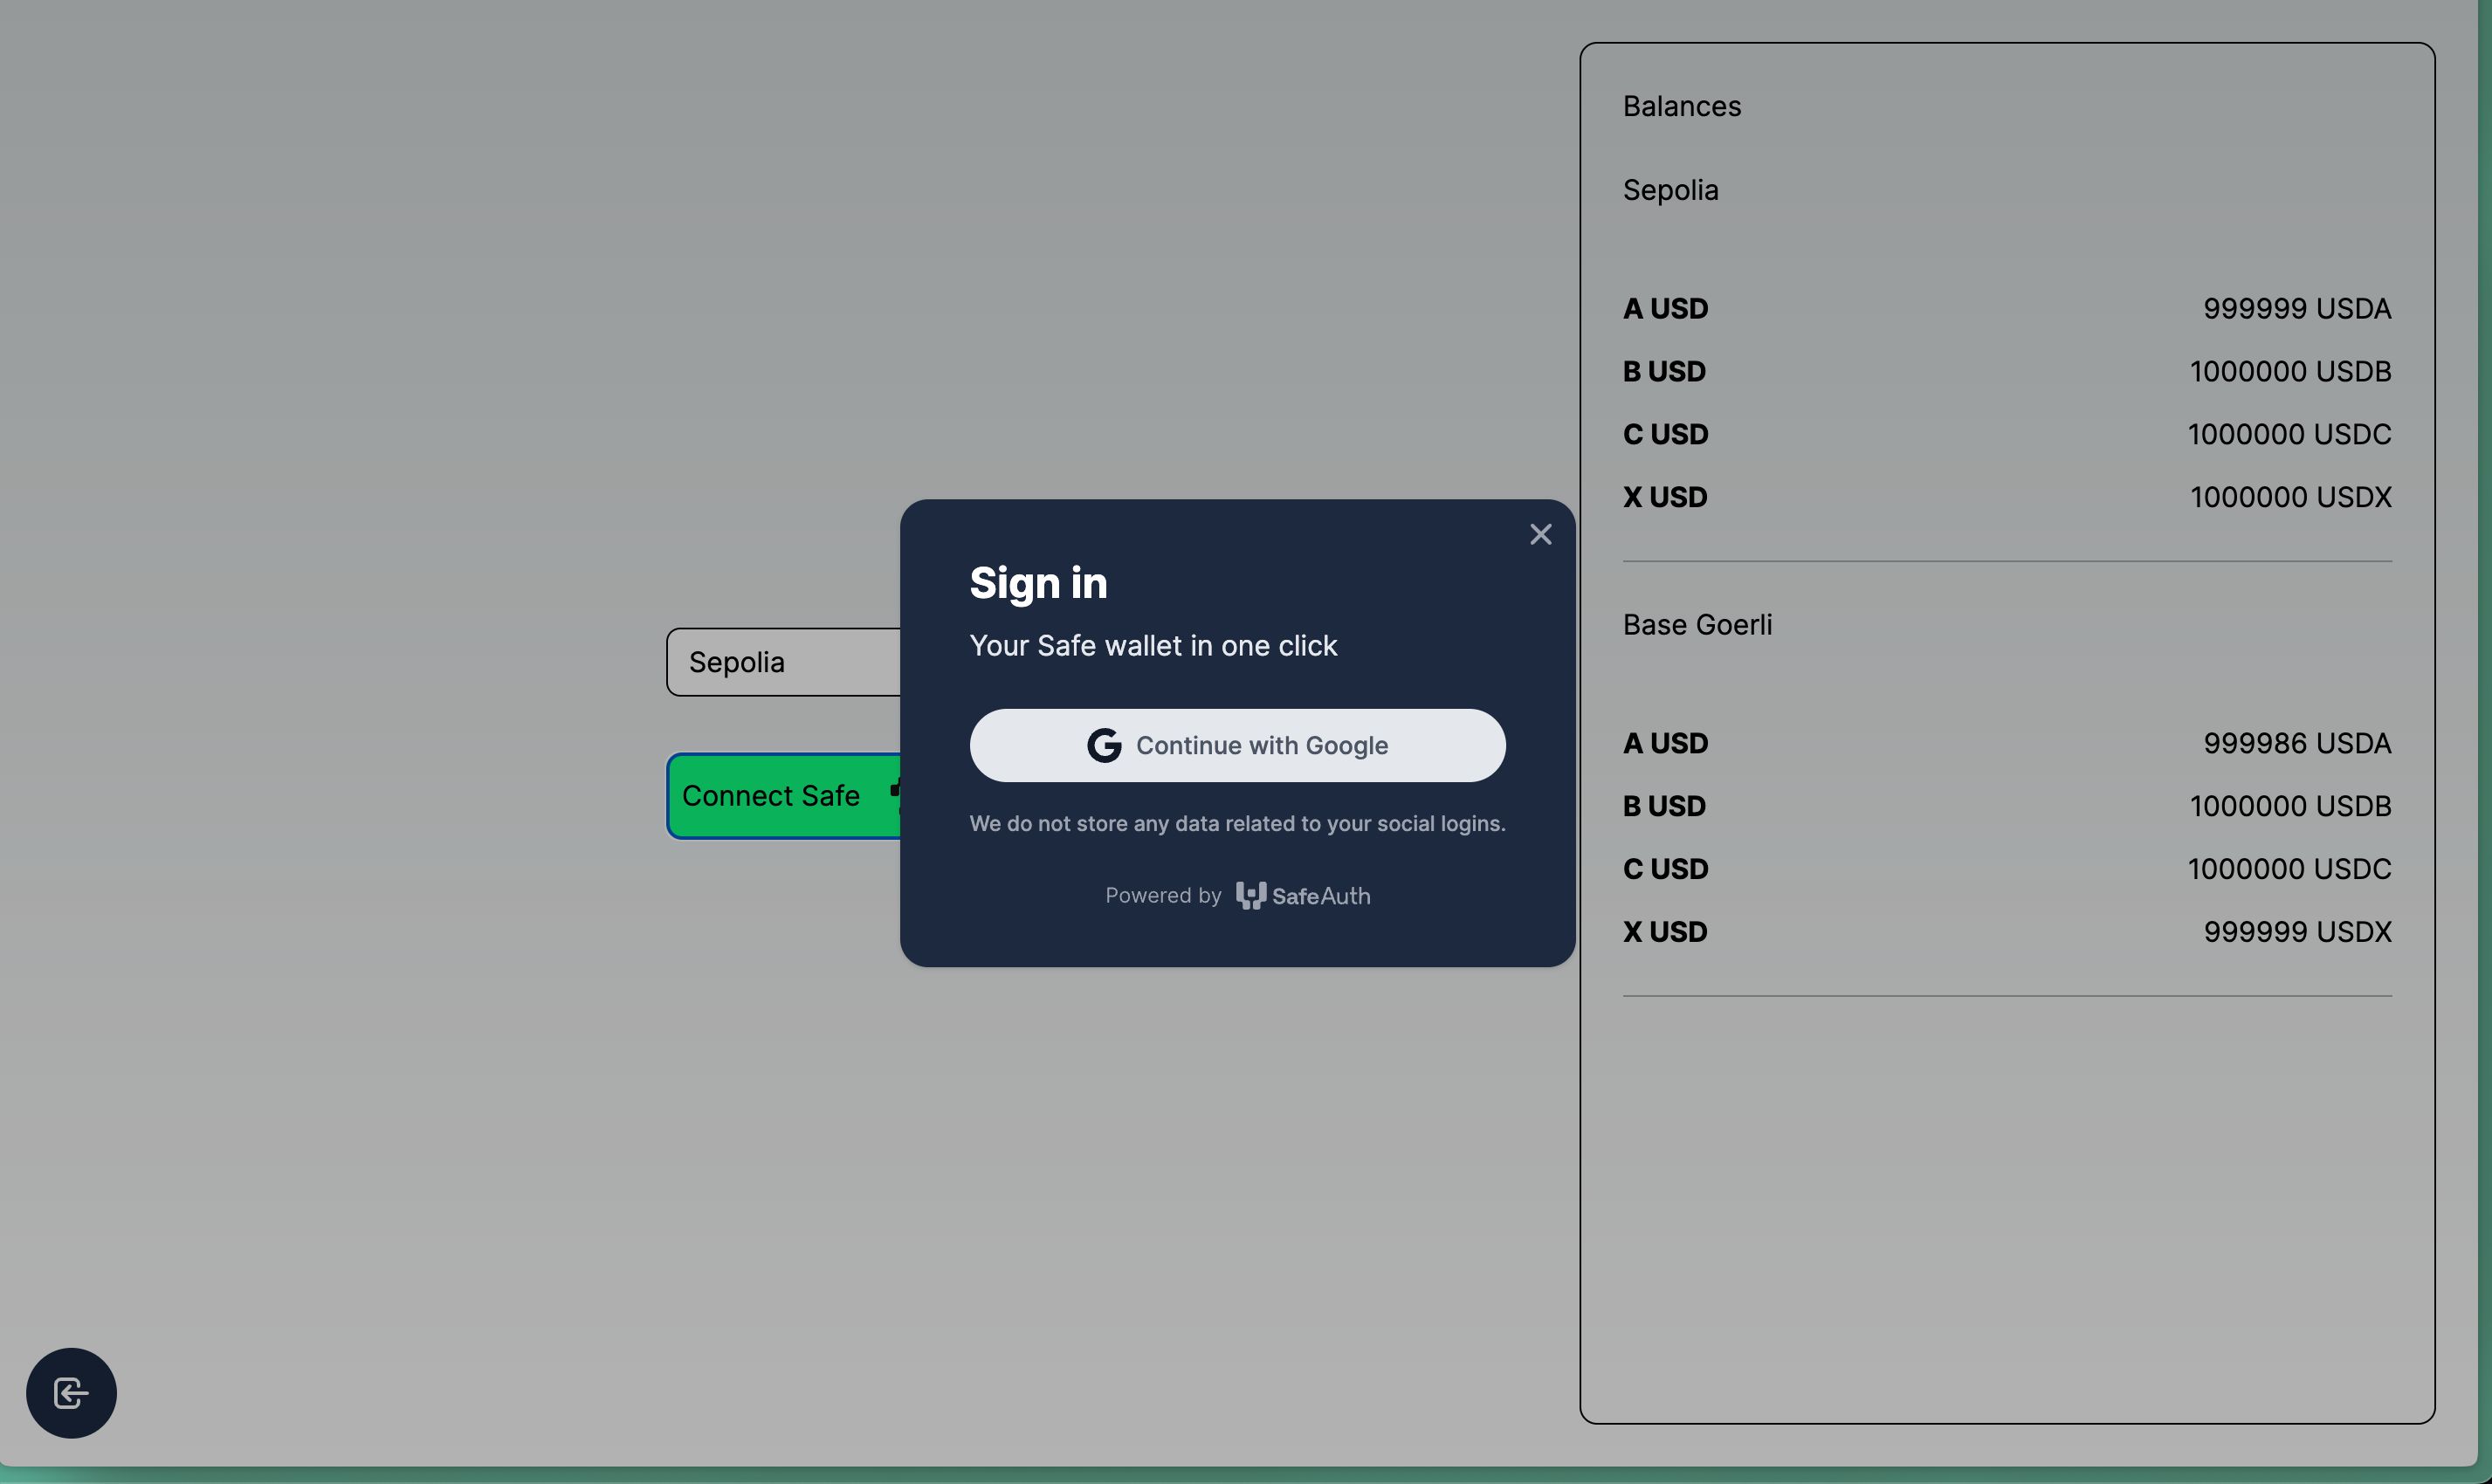This screenshot has width=2492, height=1484.
Task: Click B USD label under Base Goerli
Action: pyautogui.click(x=1664, y=806)
